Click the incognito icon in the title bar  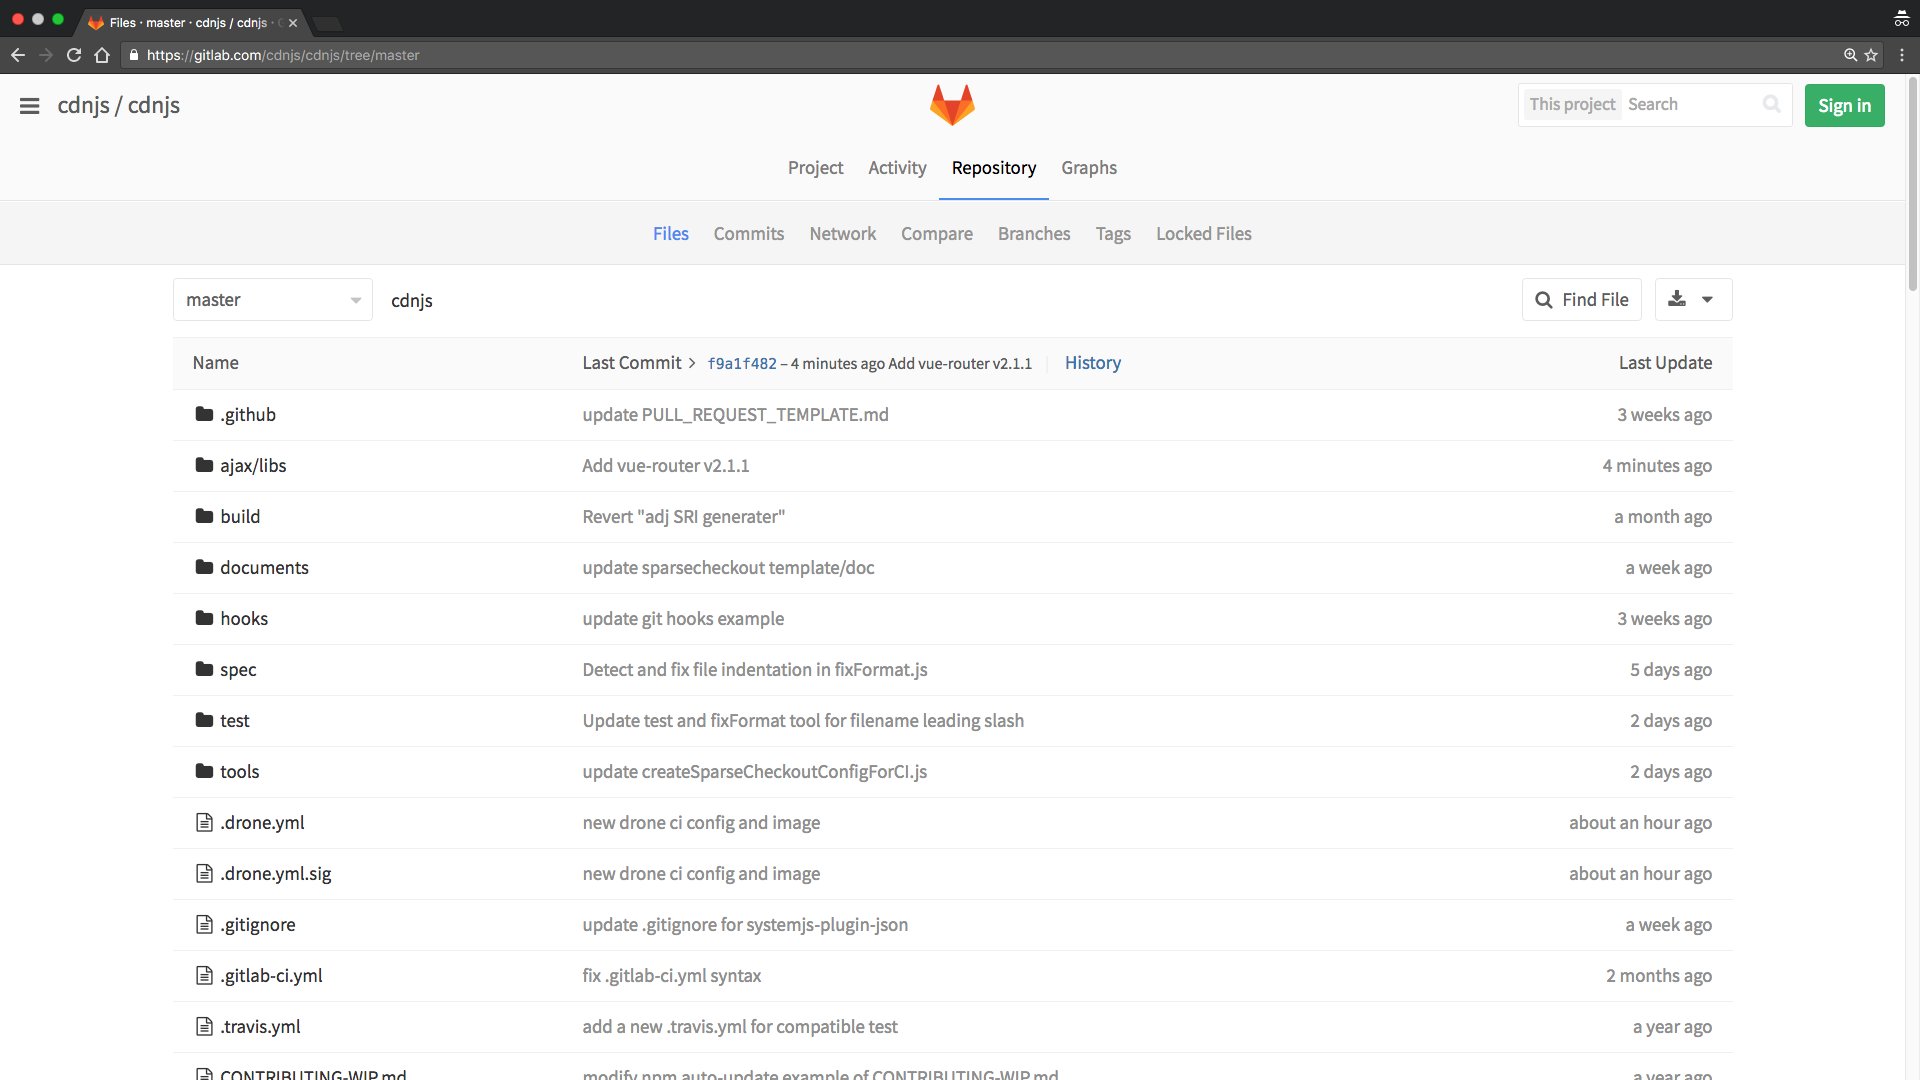pyautogui.click(x=1901, y=18)
